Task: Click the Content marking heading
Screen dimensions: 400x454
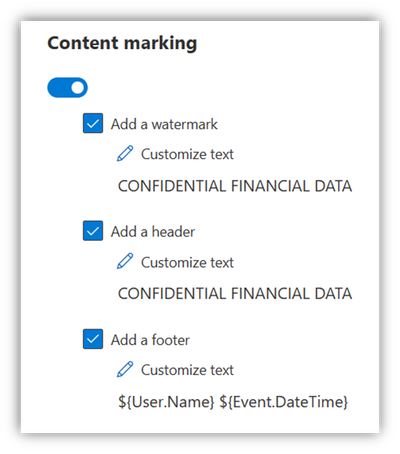Action: pos(122,44)
